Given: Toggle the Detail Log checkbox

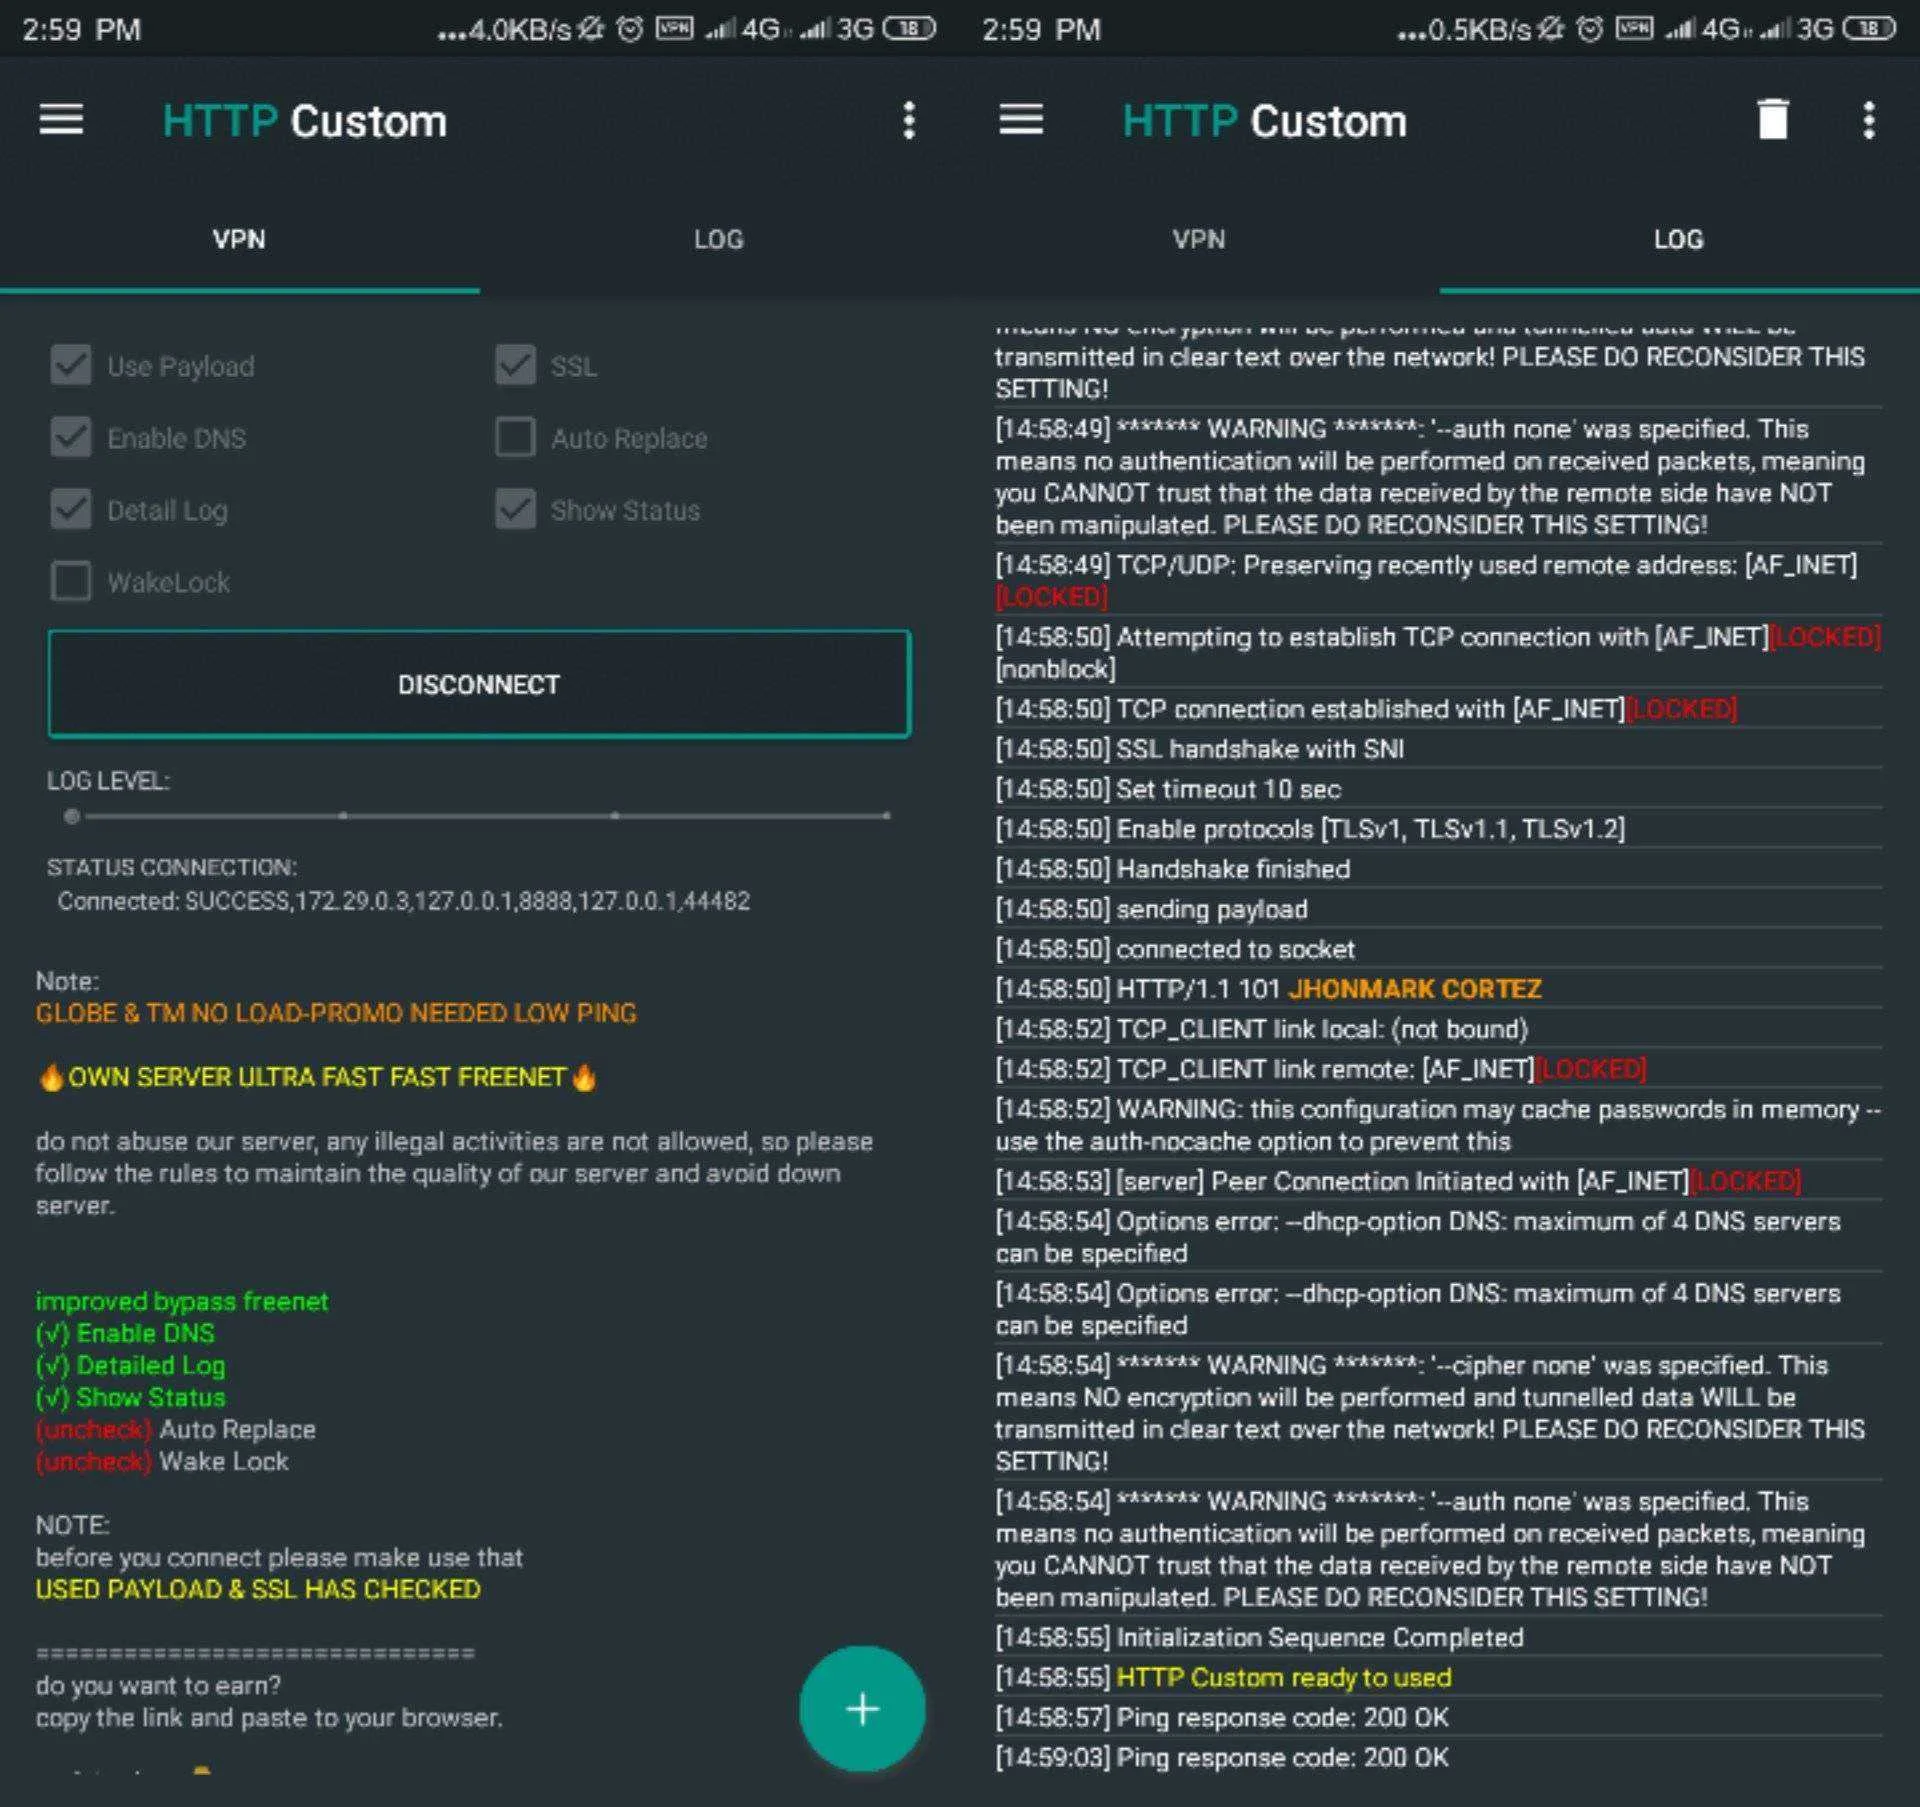Looking at the screenshot, I should [71, 509].
